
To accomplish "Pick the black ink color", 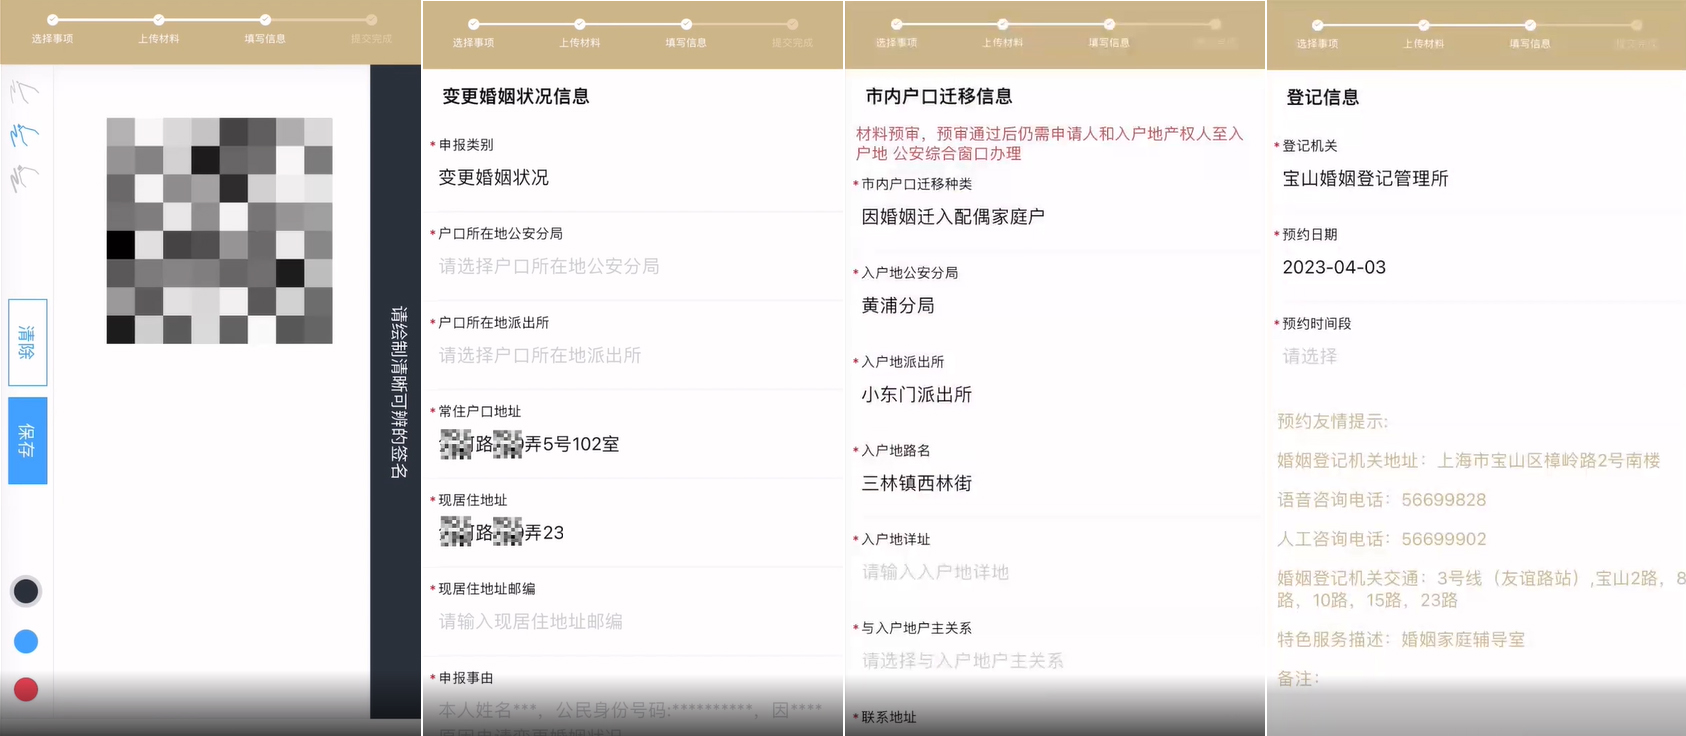I will point(26,591).
